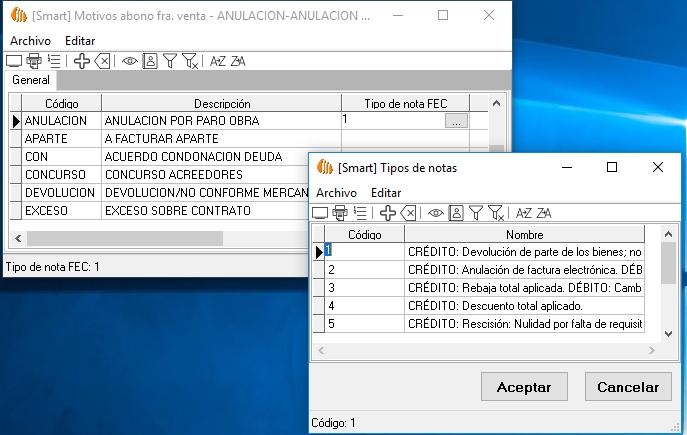This screenshot has width=687, height=435.
Task: Click the list view icon in Tipos de notas toolbar
Action: 360,213
